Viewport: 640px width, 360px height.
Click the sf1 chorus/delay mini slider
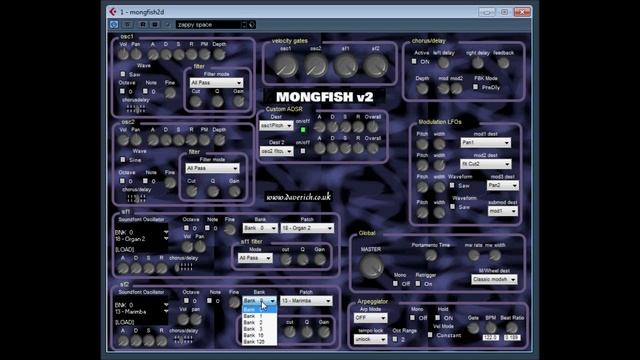click(x=183, y=267)
